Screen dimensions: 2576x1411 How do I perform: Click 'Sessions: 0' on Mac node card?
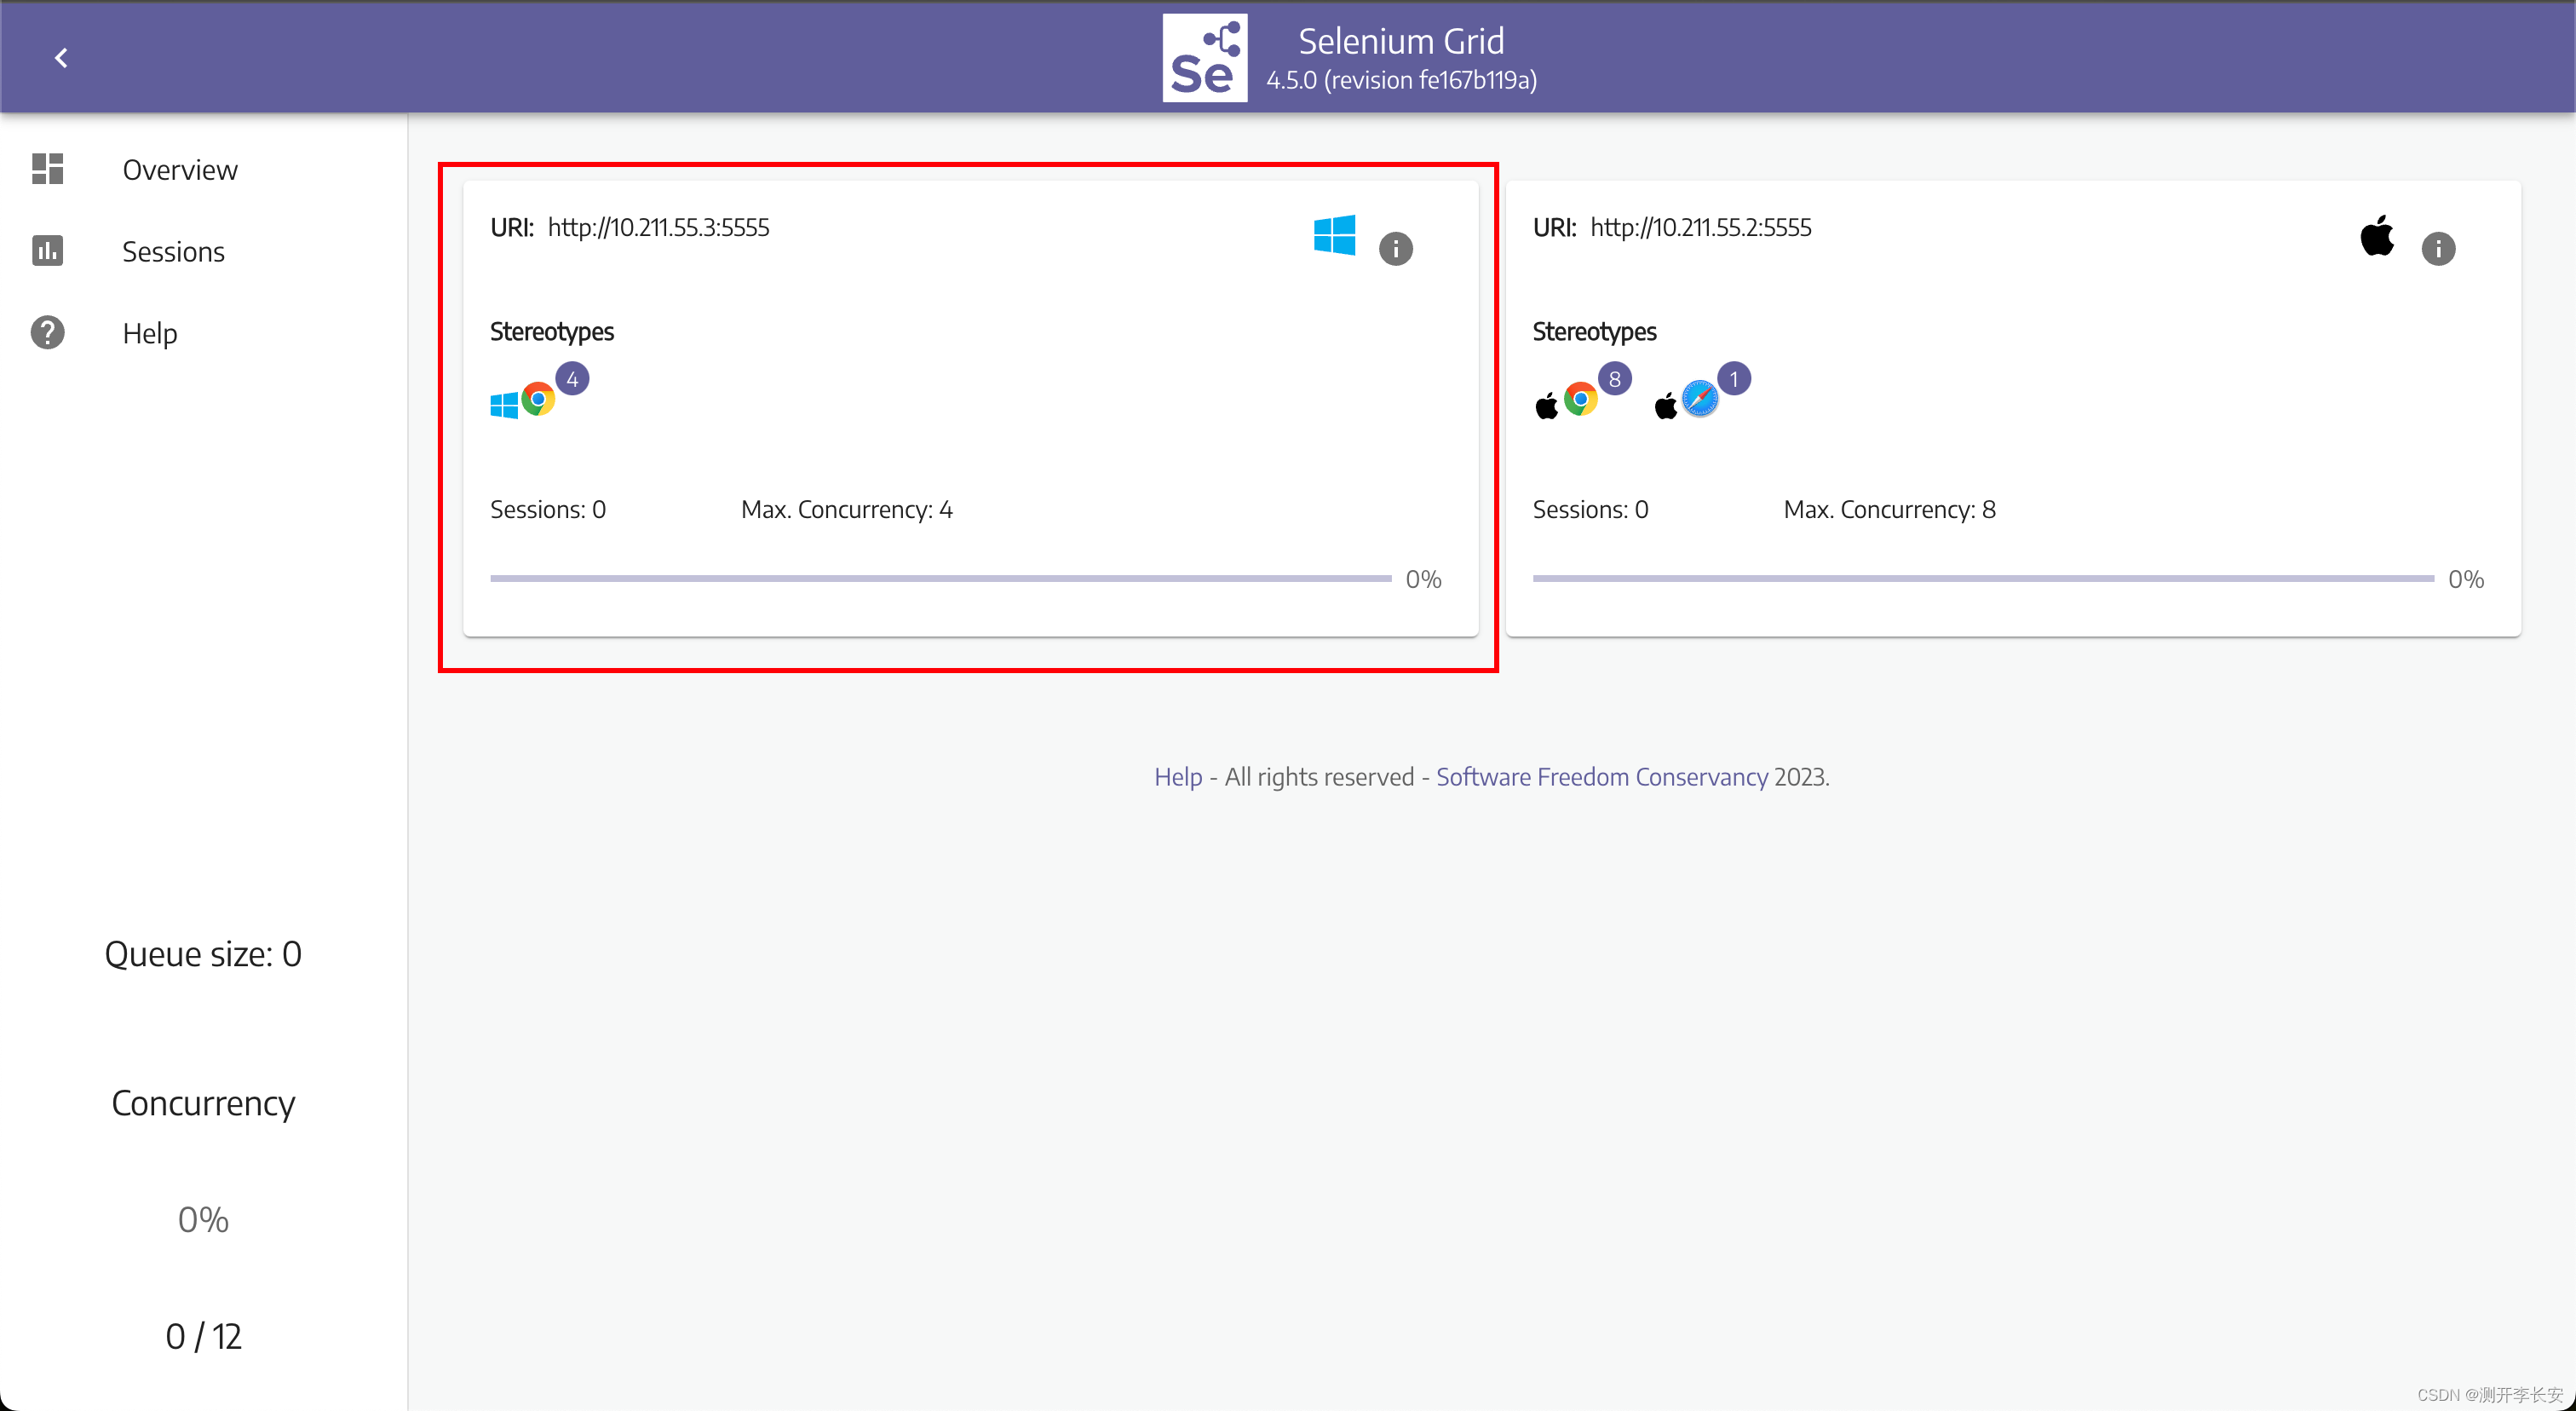[x=1590, y=510]
